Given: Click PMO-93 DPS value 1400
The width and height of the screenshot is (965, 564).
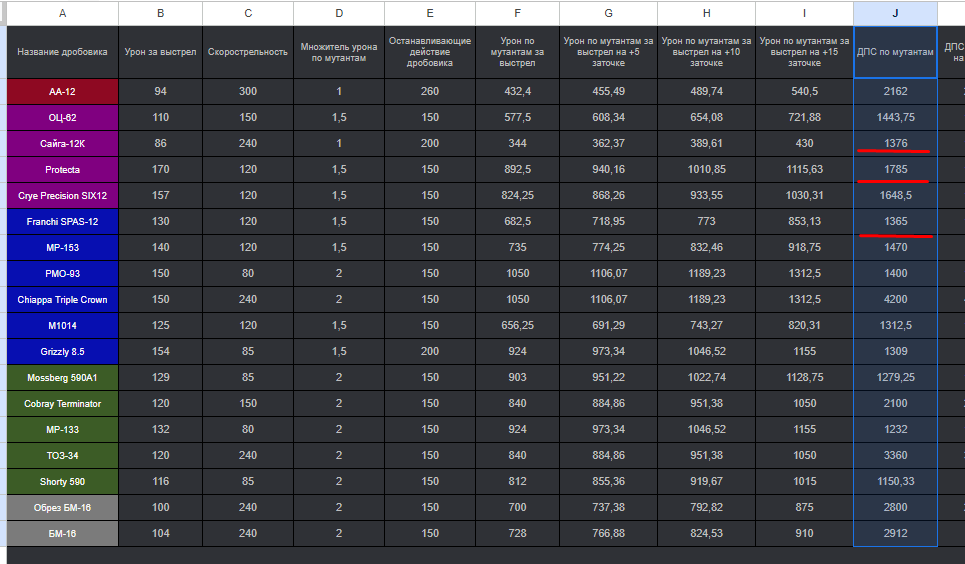Looking at the screenshot, I should click(895, 273).
